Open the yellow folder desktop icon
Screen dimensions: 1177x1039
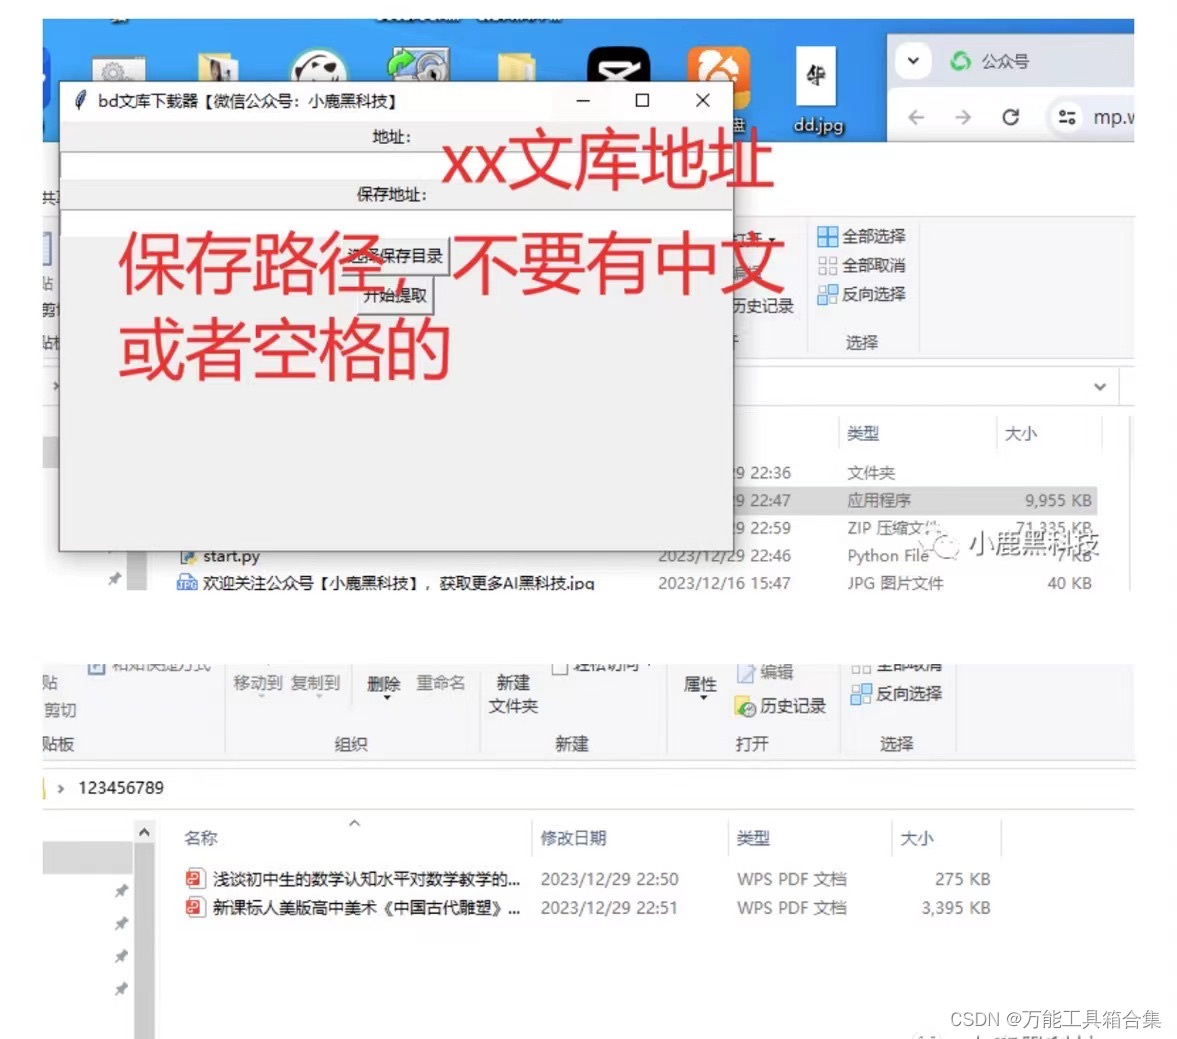pos(516,68)
